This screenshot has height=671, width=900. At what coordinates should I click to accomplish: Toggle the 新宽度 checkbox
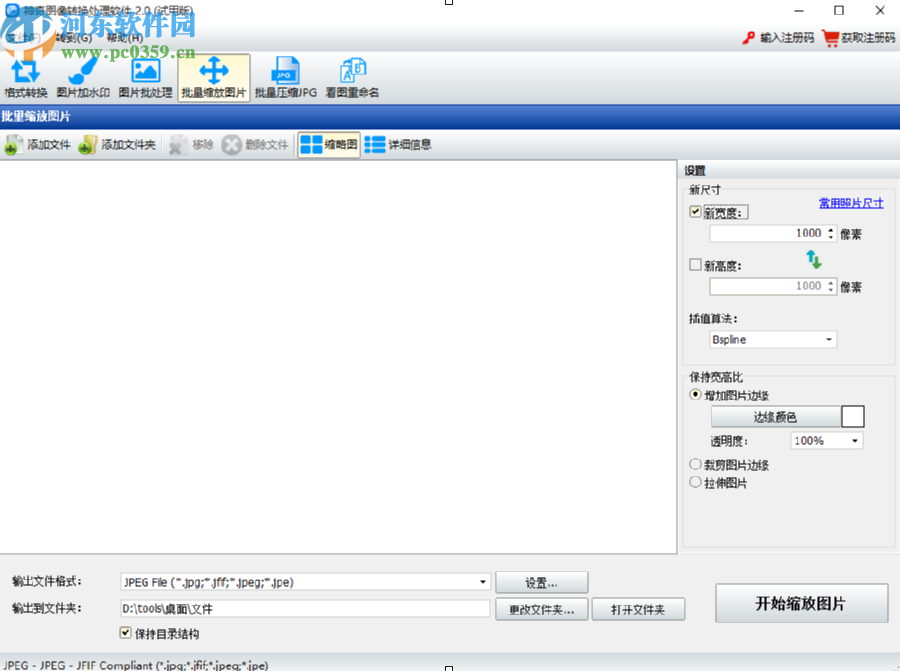tap(695, 212)
